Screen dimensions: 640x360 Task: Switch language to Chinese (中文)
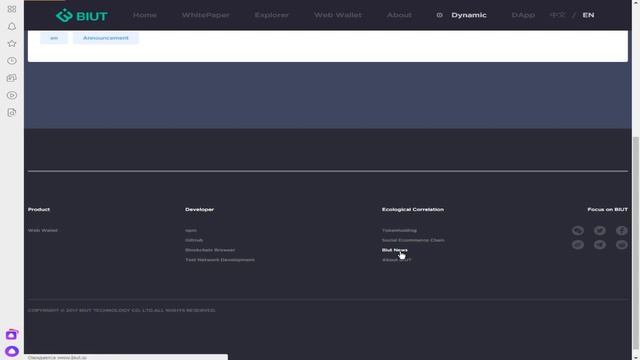point(558,15)
